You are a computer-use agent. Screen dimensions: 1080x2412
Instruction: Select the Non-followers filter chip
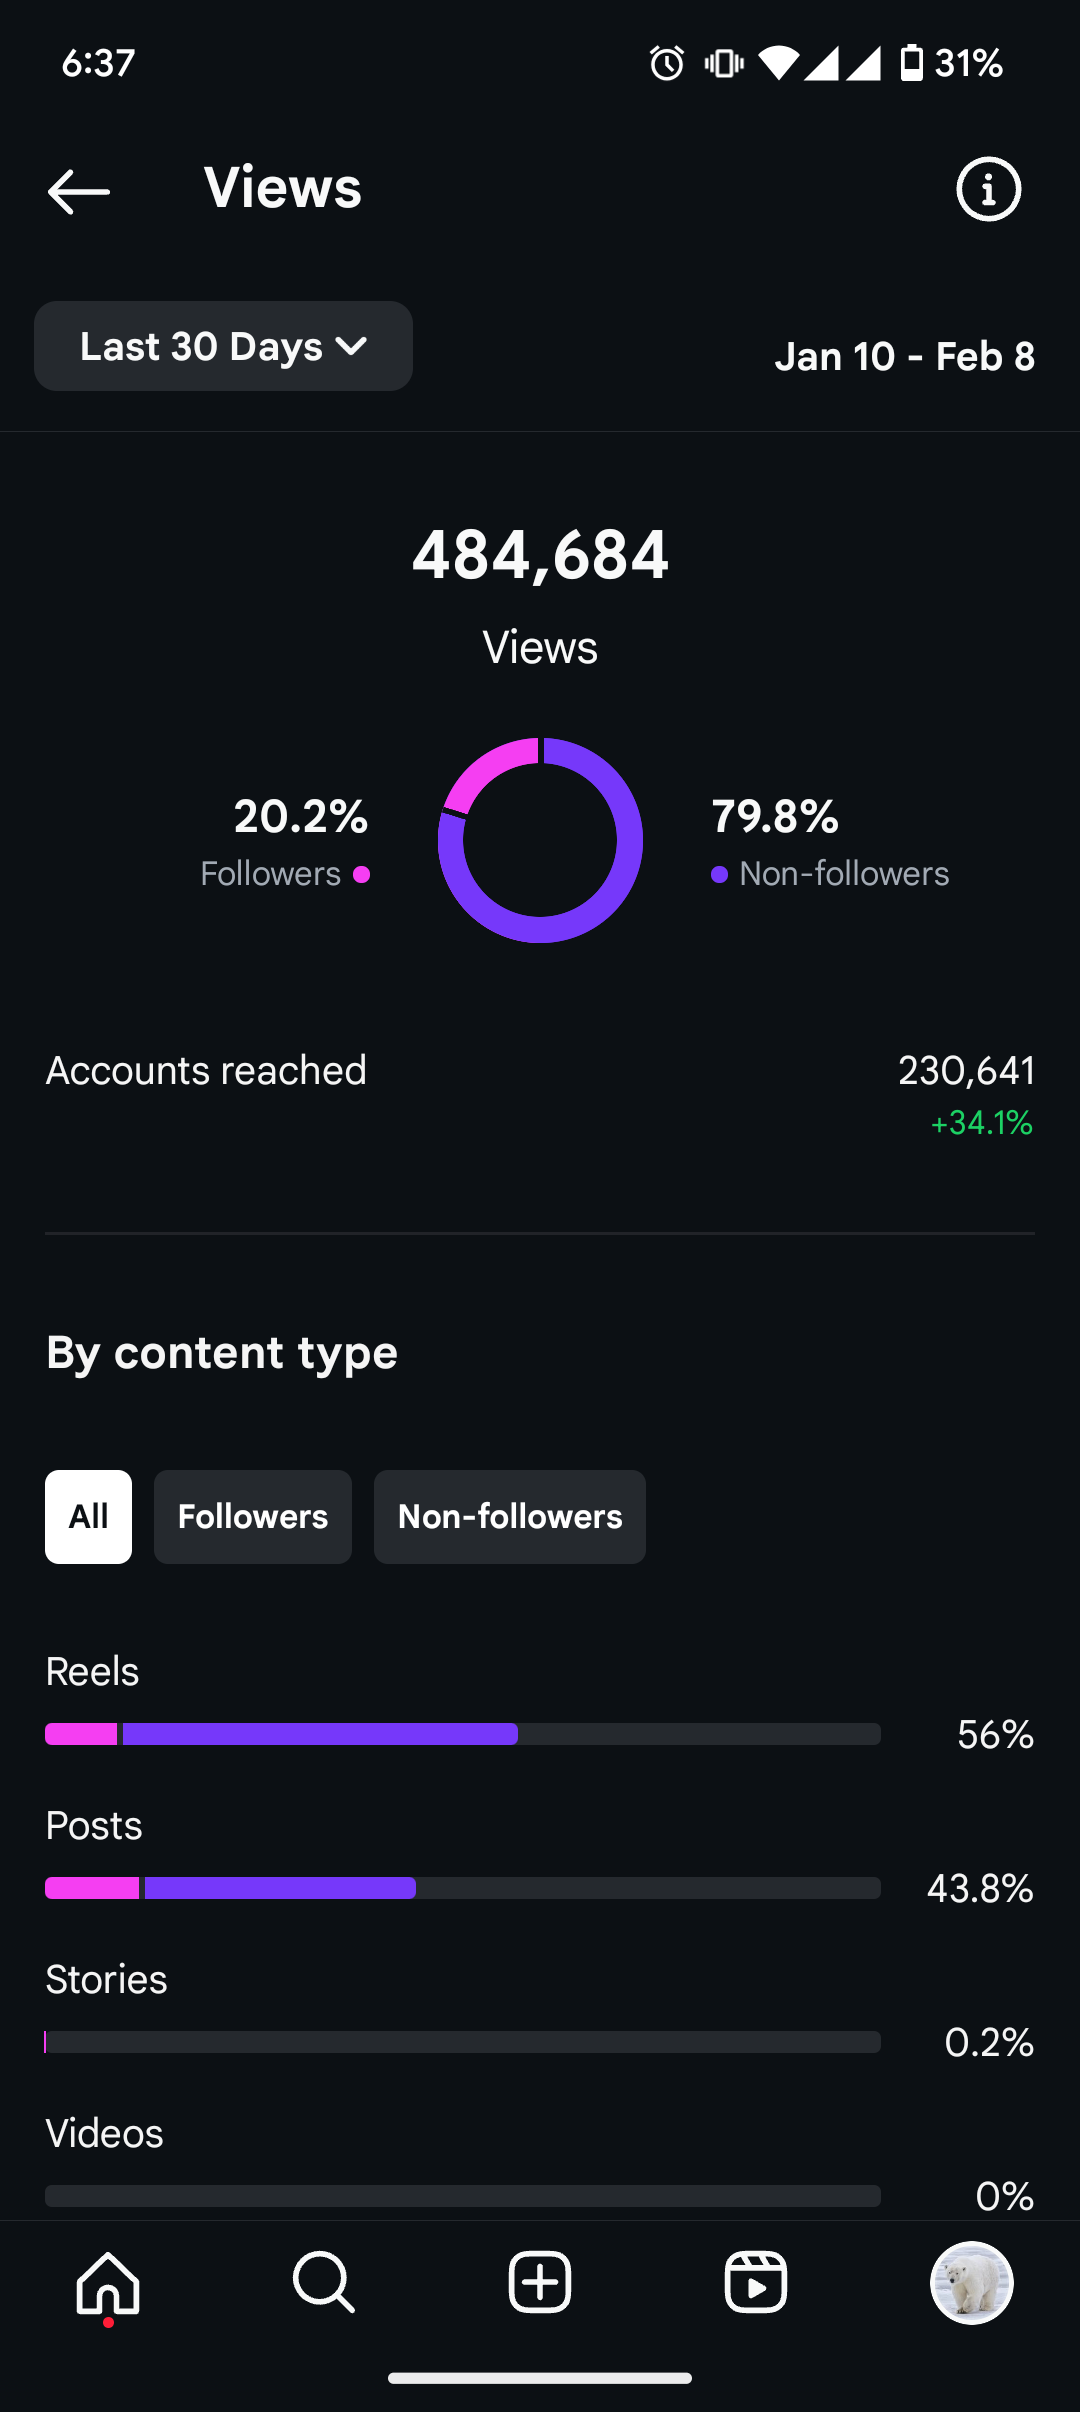coord(510,1517)
